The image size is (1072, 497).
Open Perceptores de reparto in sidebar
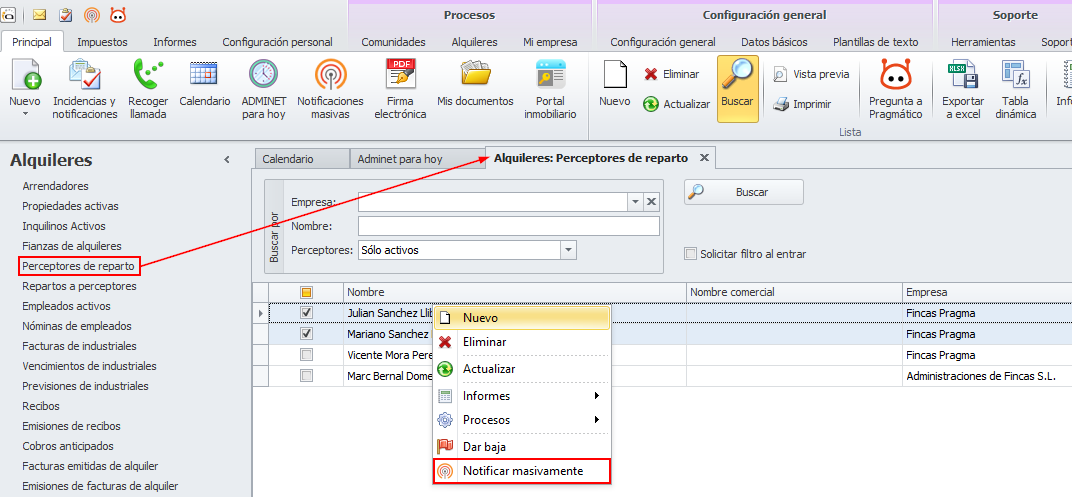pos(79,265)
